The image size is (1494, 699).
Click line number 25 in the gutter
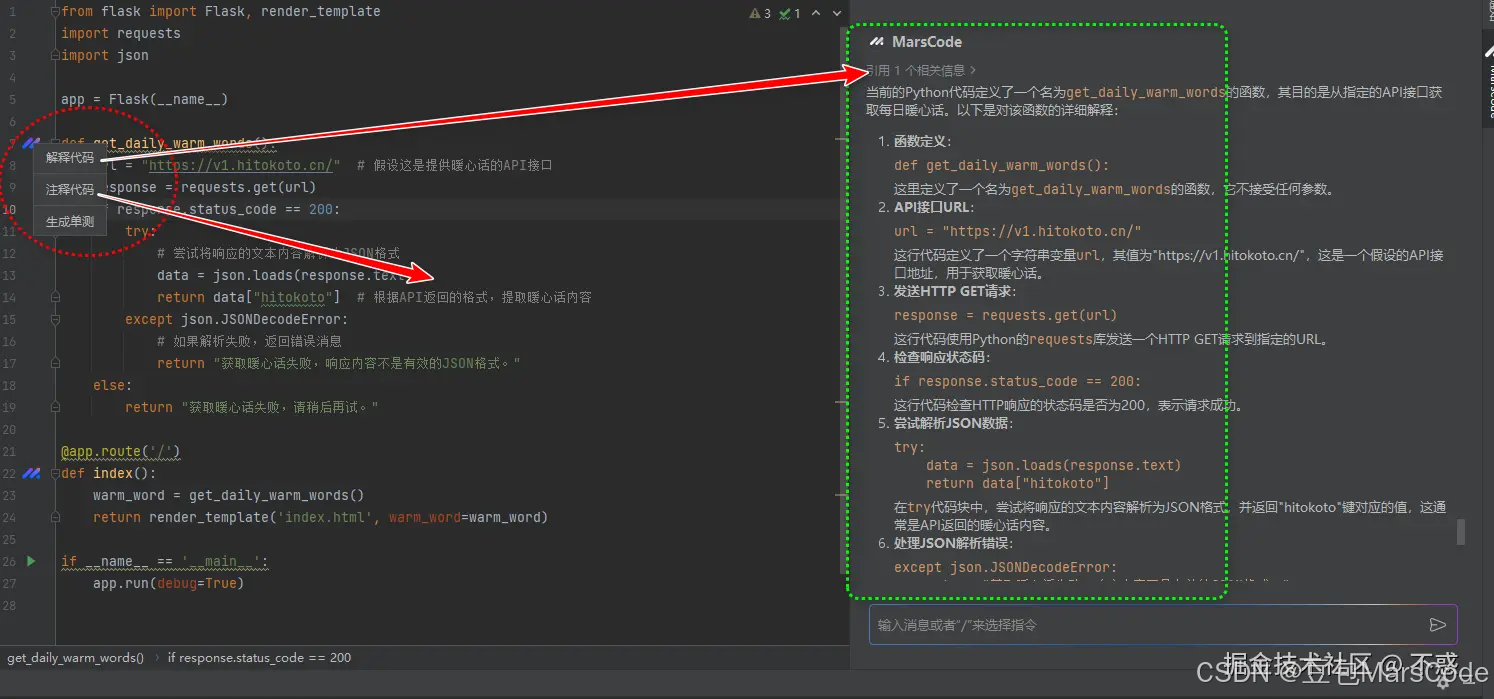tap(11, 539)
